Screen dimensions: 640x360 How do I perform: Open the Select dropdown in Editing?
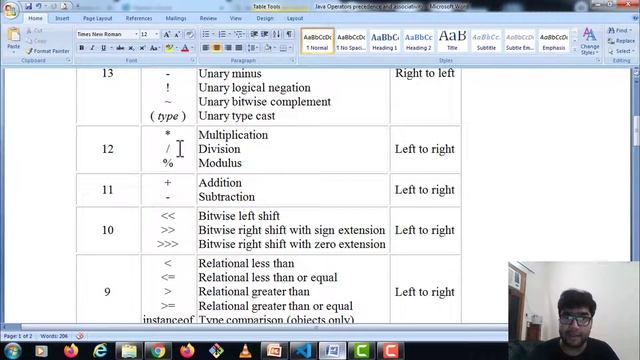tap(620, 51)
